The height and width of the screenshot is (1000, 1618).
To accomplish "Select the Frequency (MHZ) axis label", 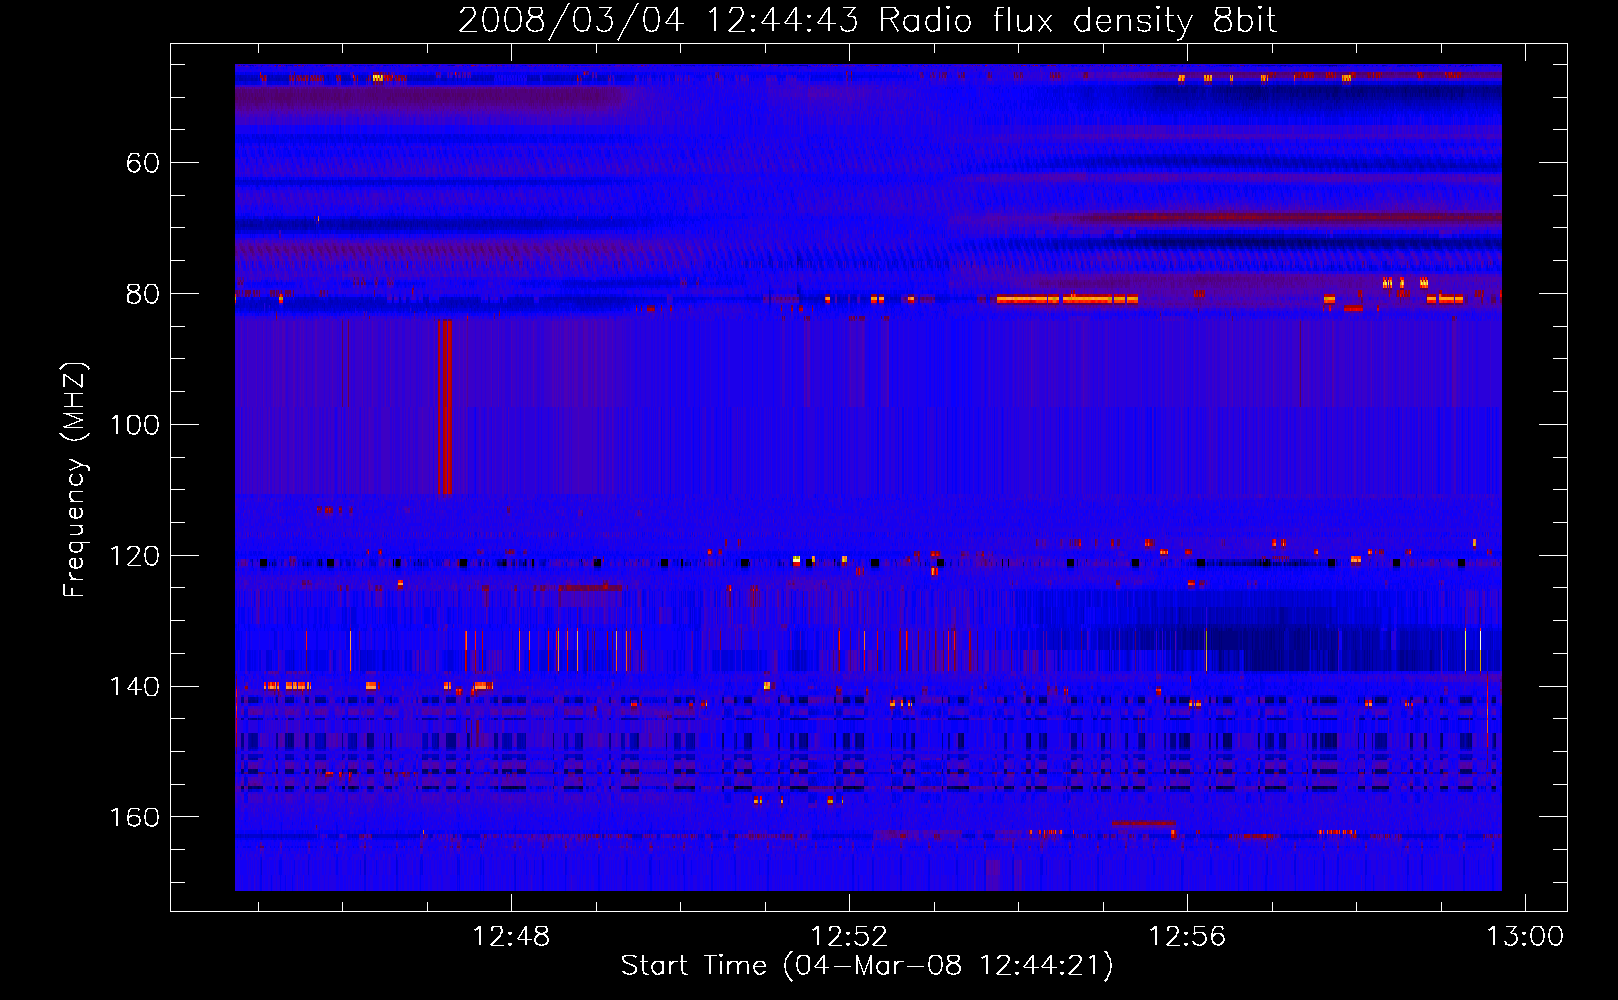I will [x=75, y=479].
